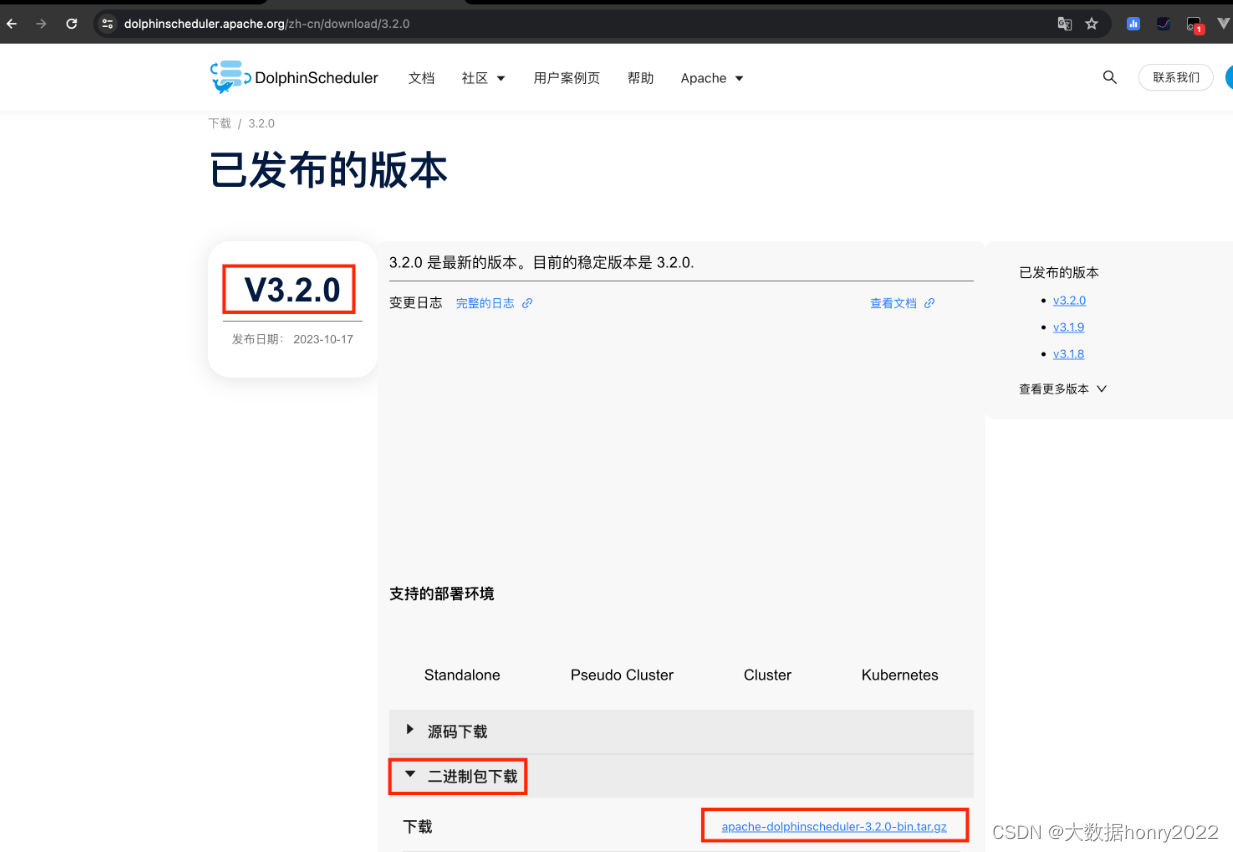Download apache-dolphinscheduler-3.2.0-bin.tar.gz
Image resolution: width=1233 pixels, height=852 pixels.
(833, 827)
